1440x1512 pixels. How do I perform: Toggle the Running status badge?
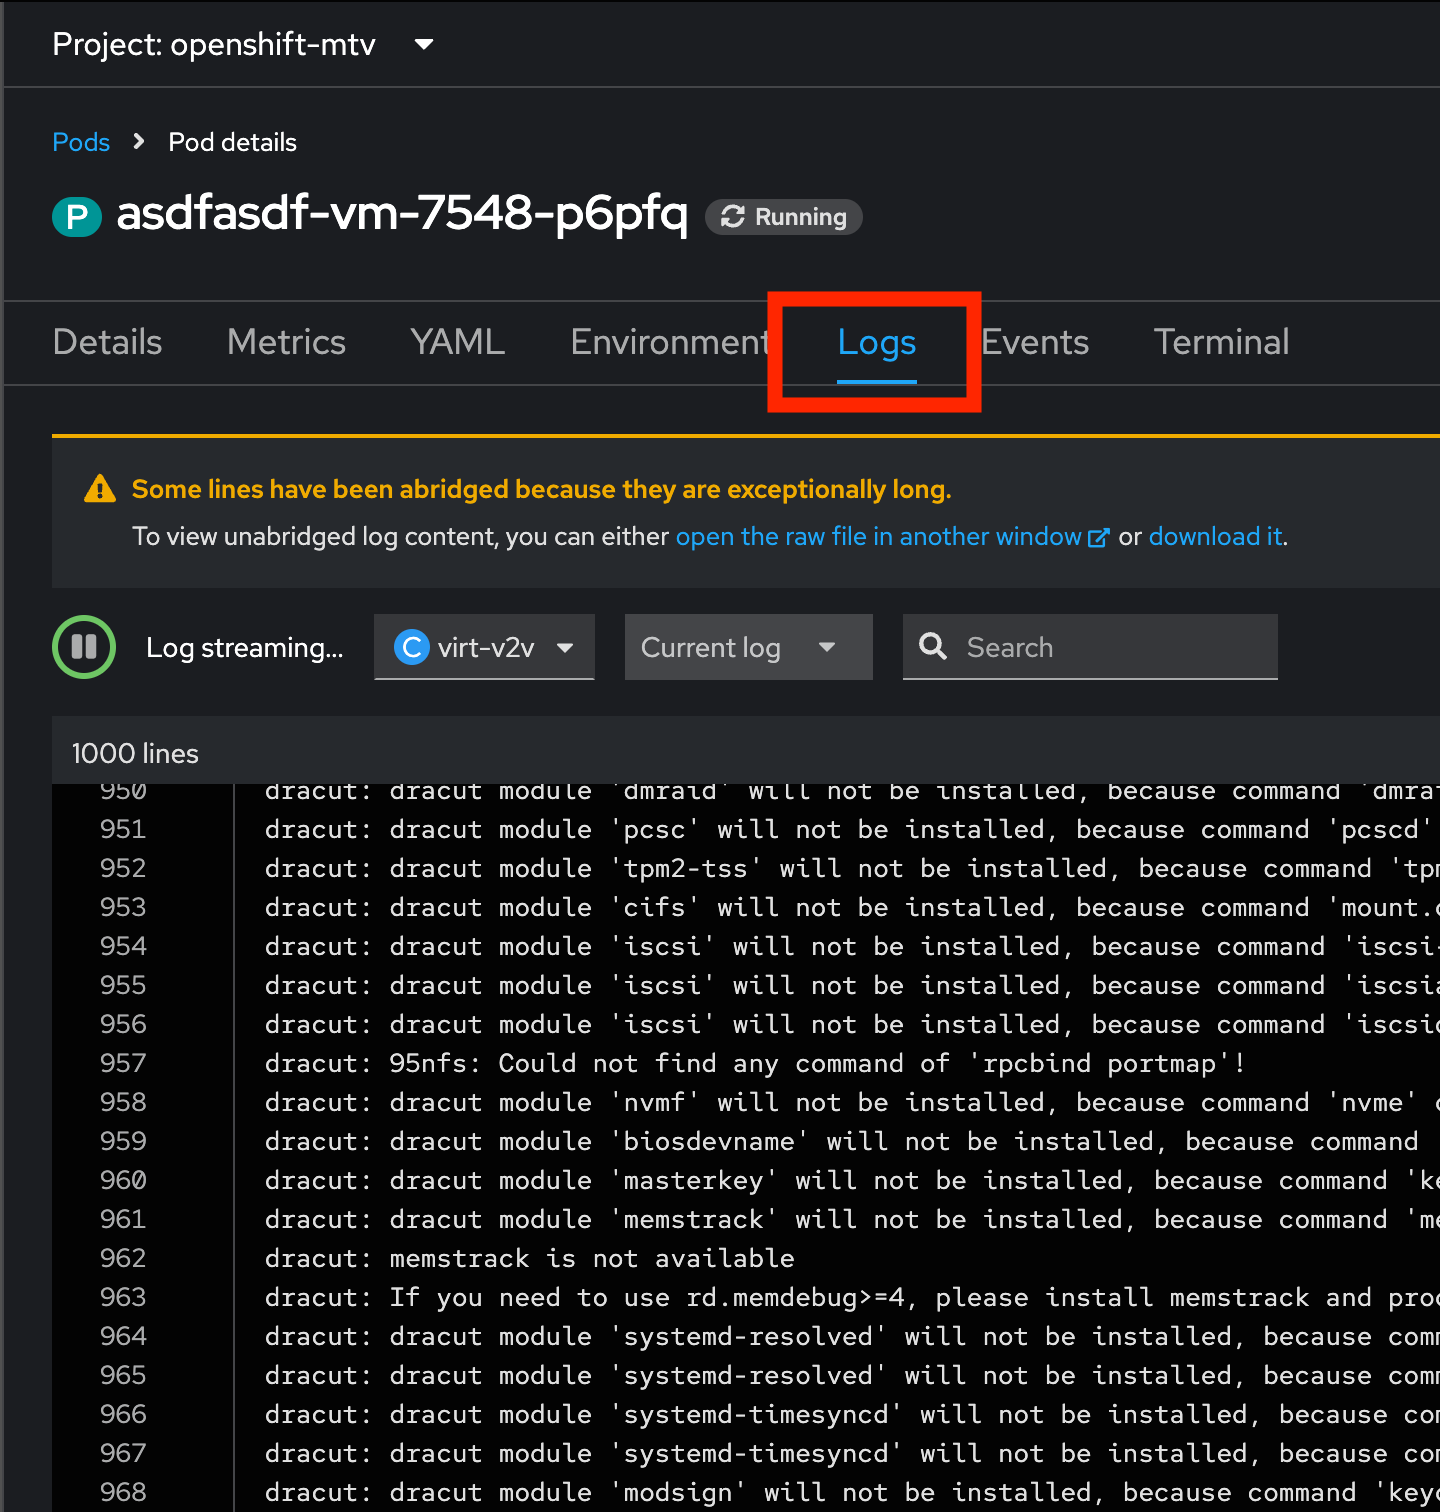784,216
